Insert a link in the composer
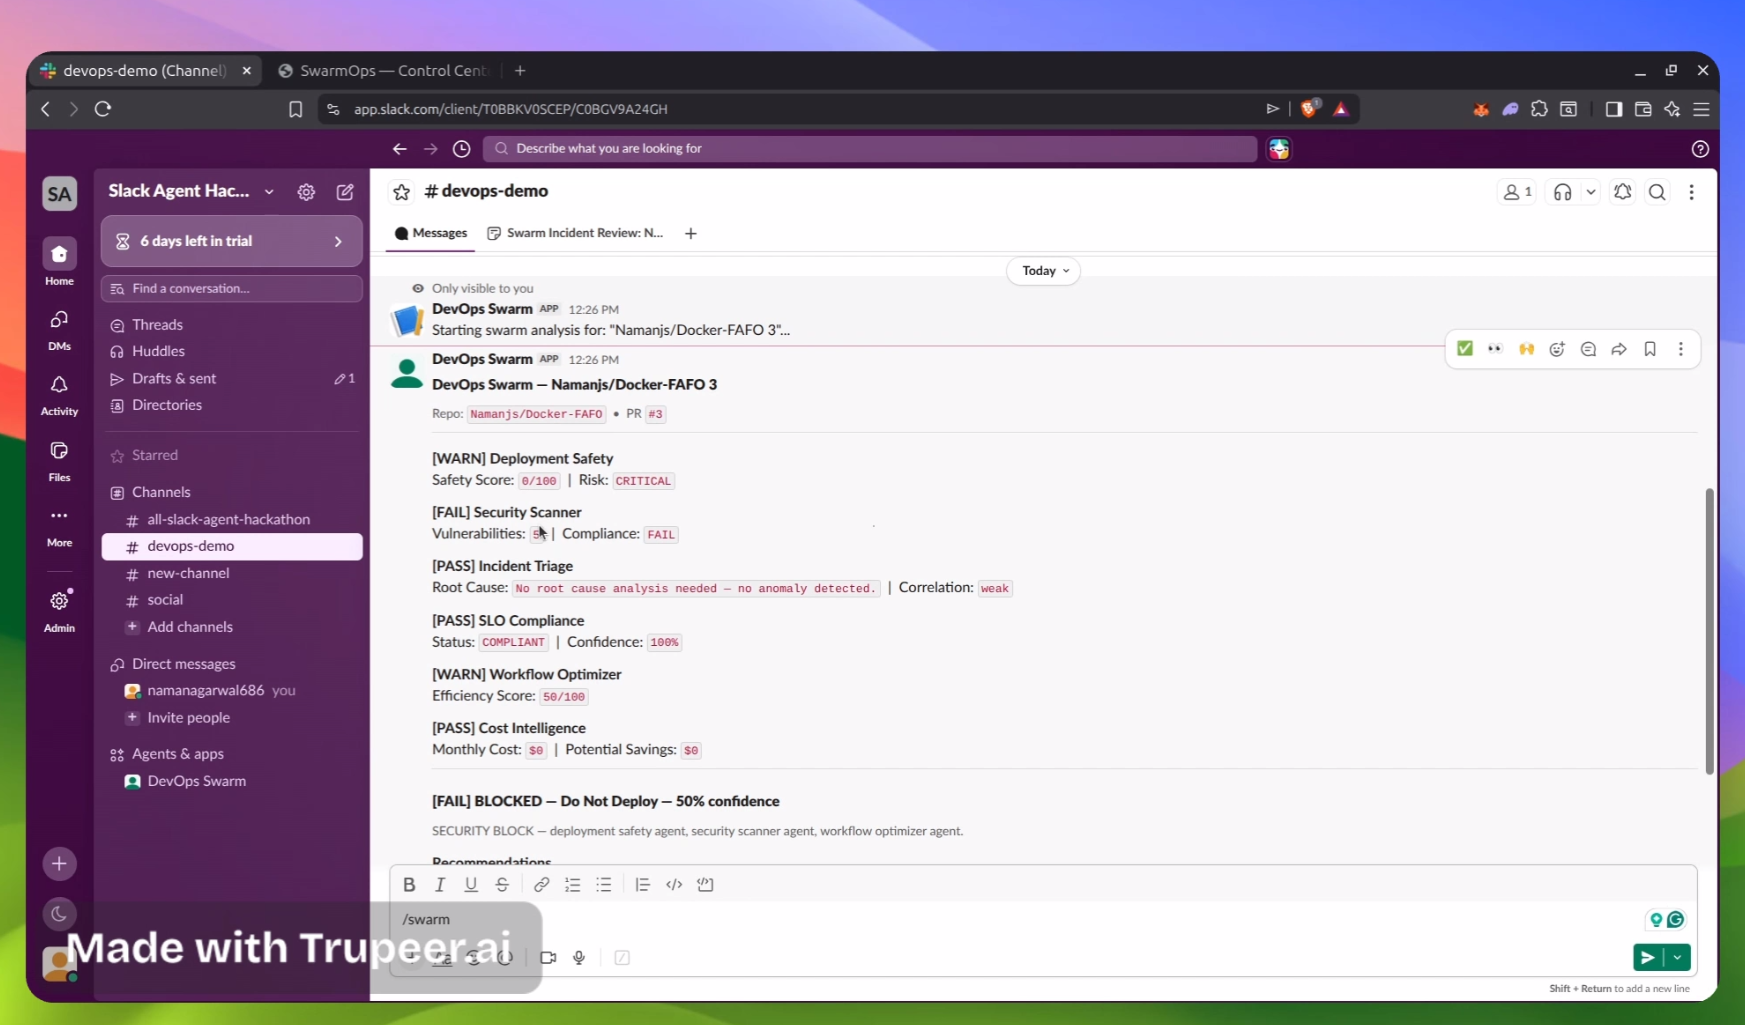Viewport: 1745px width, 1025px height. tap(541, 885)
